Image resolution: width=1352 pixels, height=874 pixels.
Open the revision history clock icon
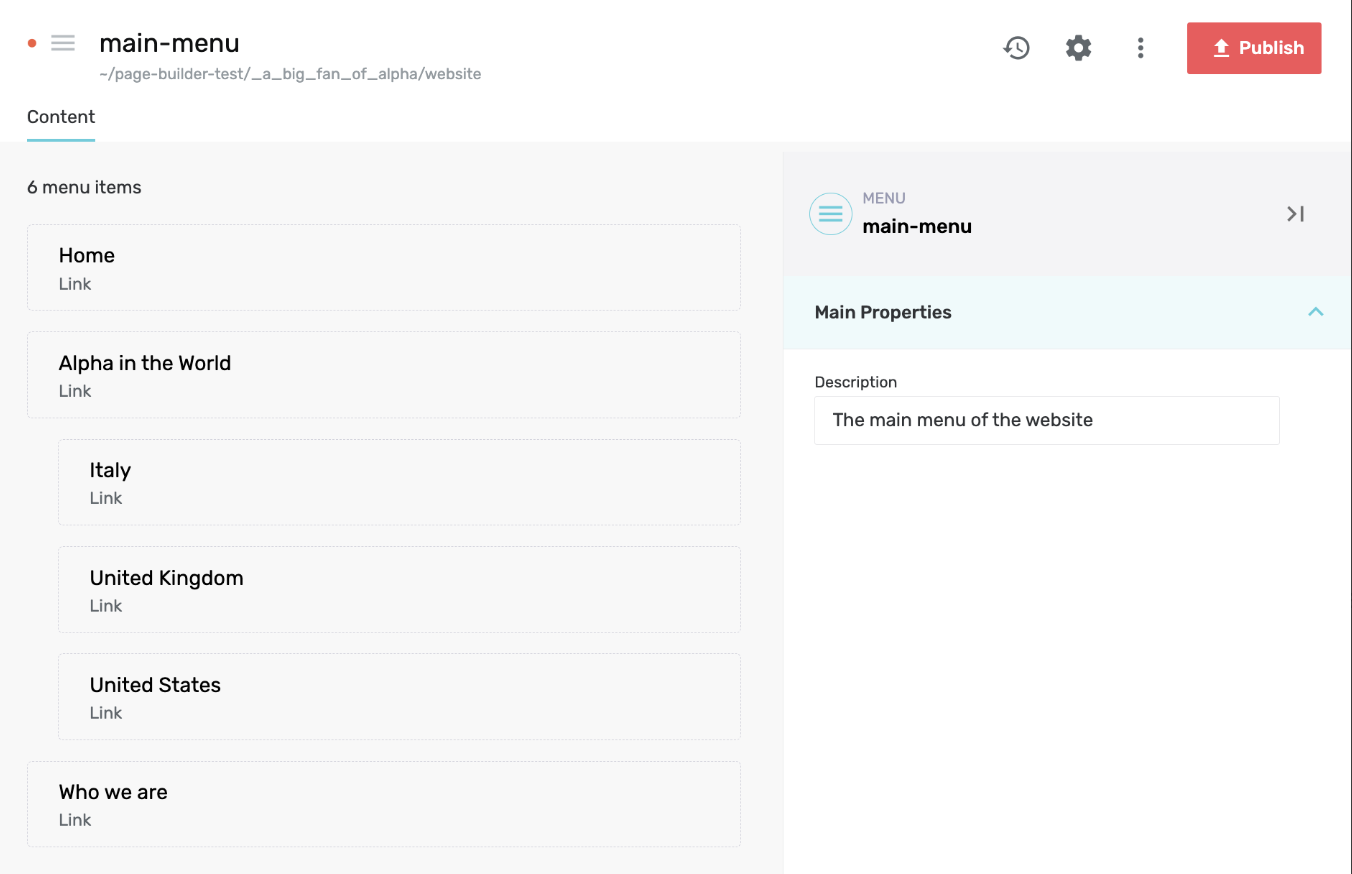click(x=1016, y=47)
